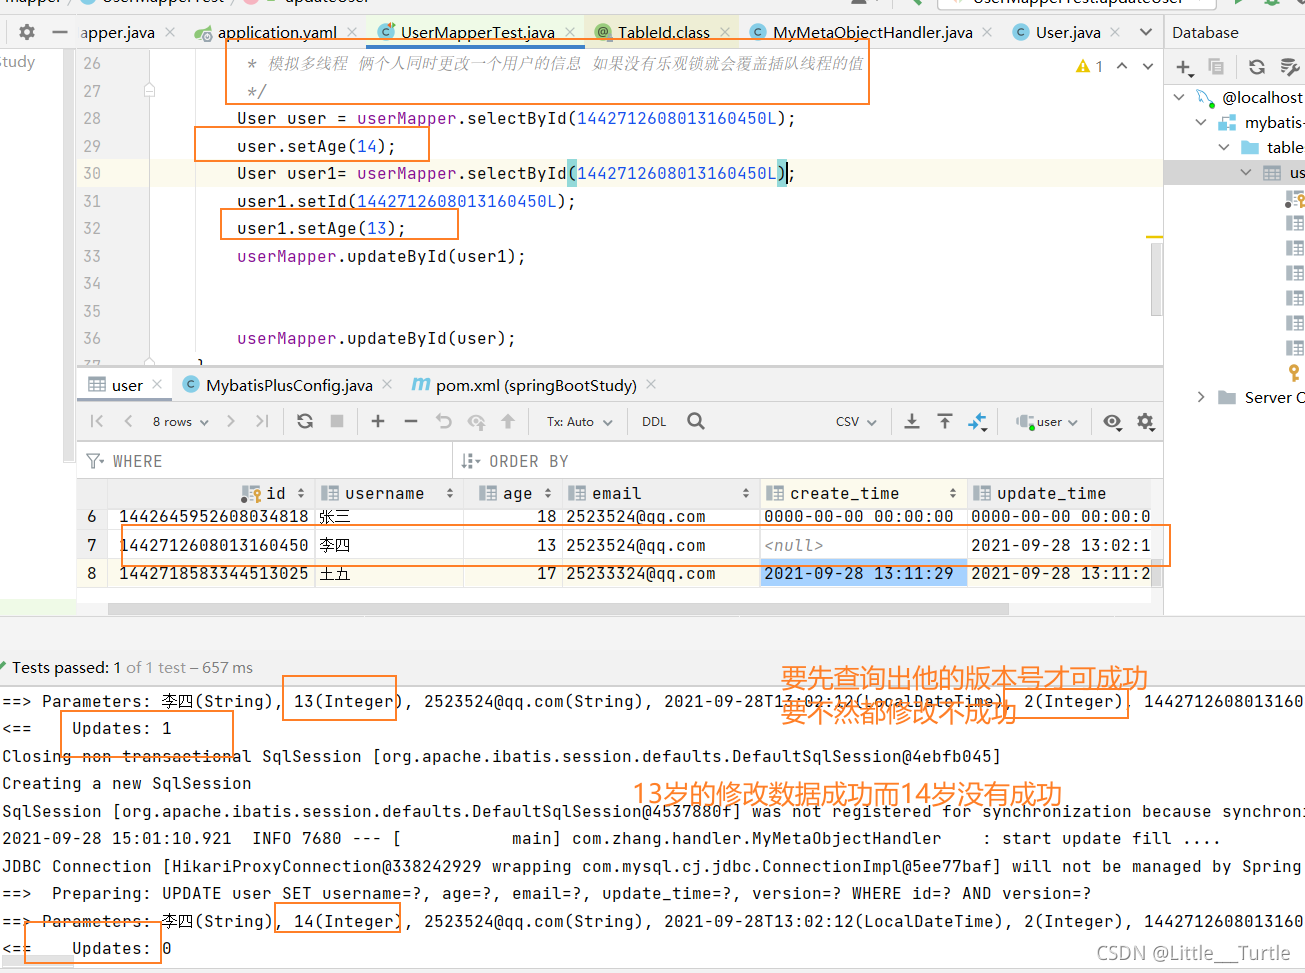Click the table horizontal scrollbar
The height and width of the screenshot is (973, 1305).
point(559,608)
